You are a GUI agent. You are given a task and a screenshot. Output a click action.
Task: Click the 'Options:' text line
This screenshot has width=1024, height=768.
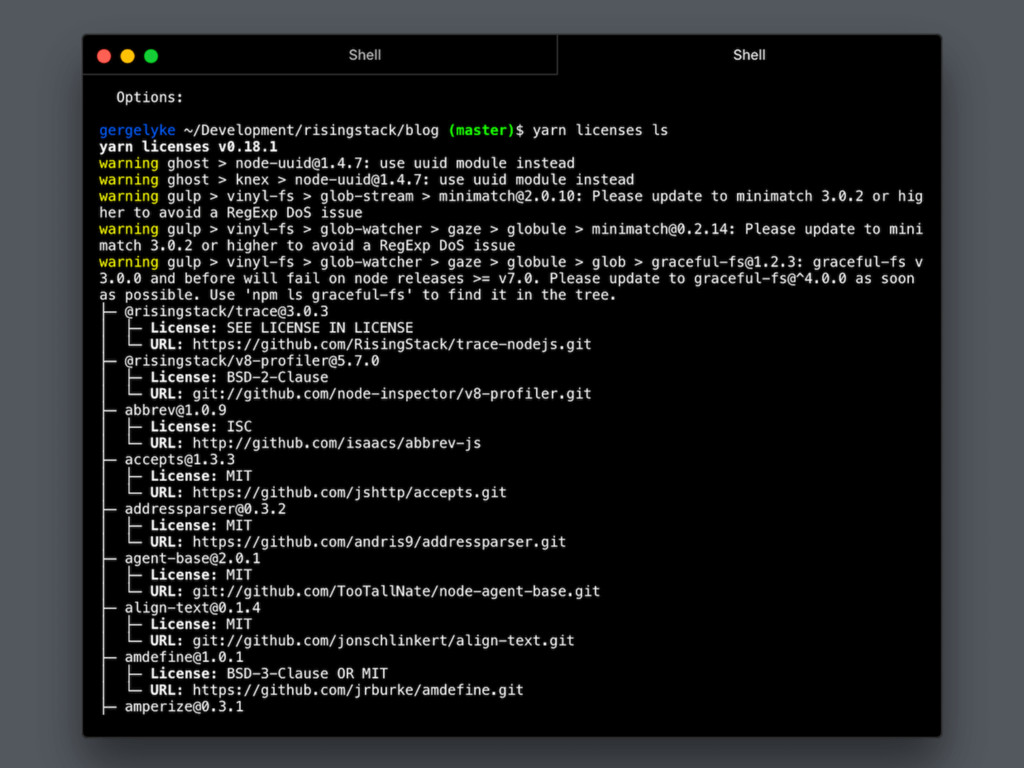click(x=150, y=97)
